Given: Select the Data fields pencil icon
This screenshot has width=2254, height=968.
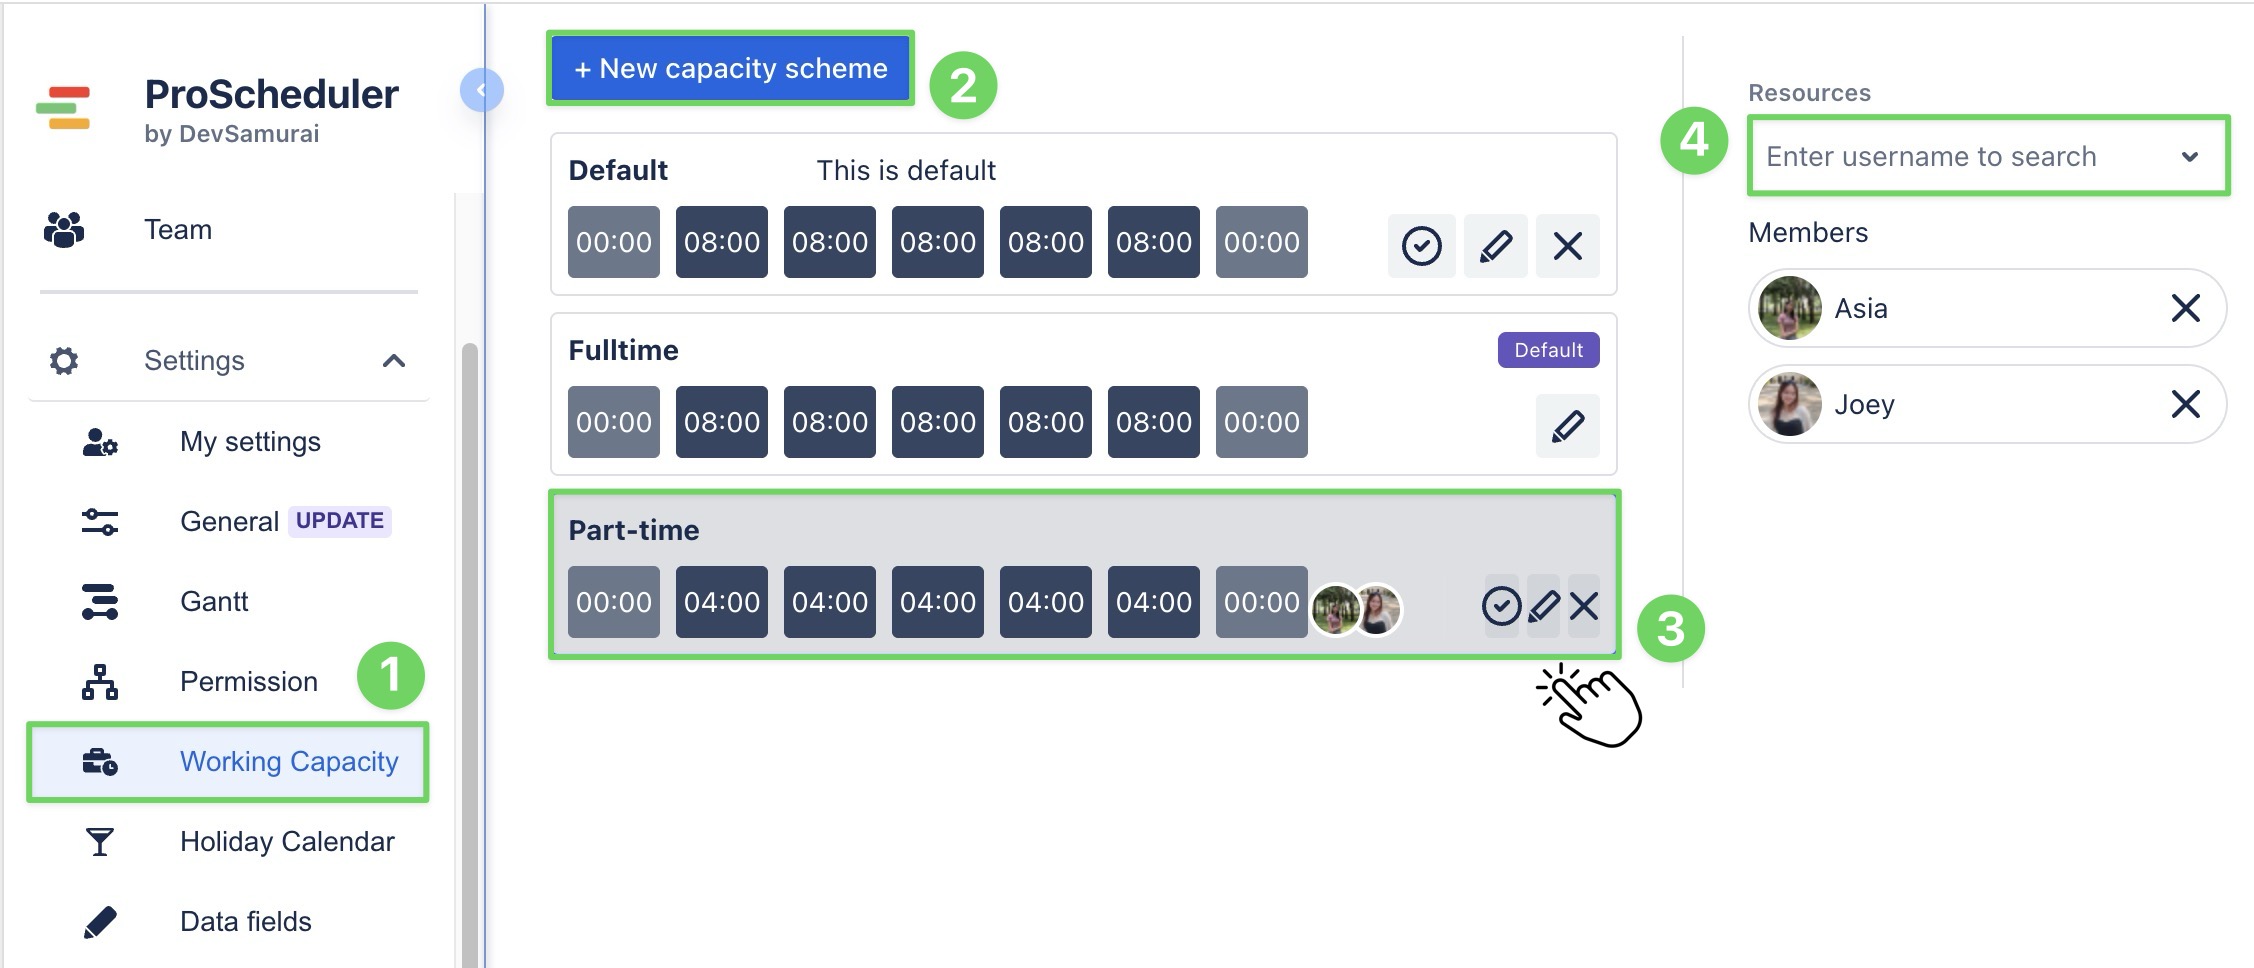Looking at the screenshot, I should [x=100, y=921].
